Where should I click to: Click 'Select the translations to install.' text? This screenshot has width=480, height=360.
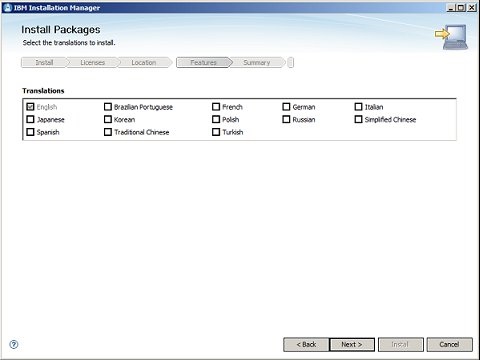click(69, 43)
